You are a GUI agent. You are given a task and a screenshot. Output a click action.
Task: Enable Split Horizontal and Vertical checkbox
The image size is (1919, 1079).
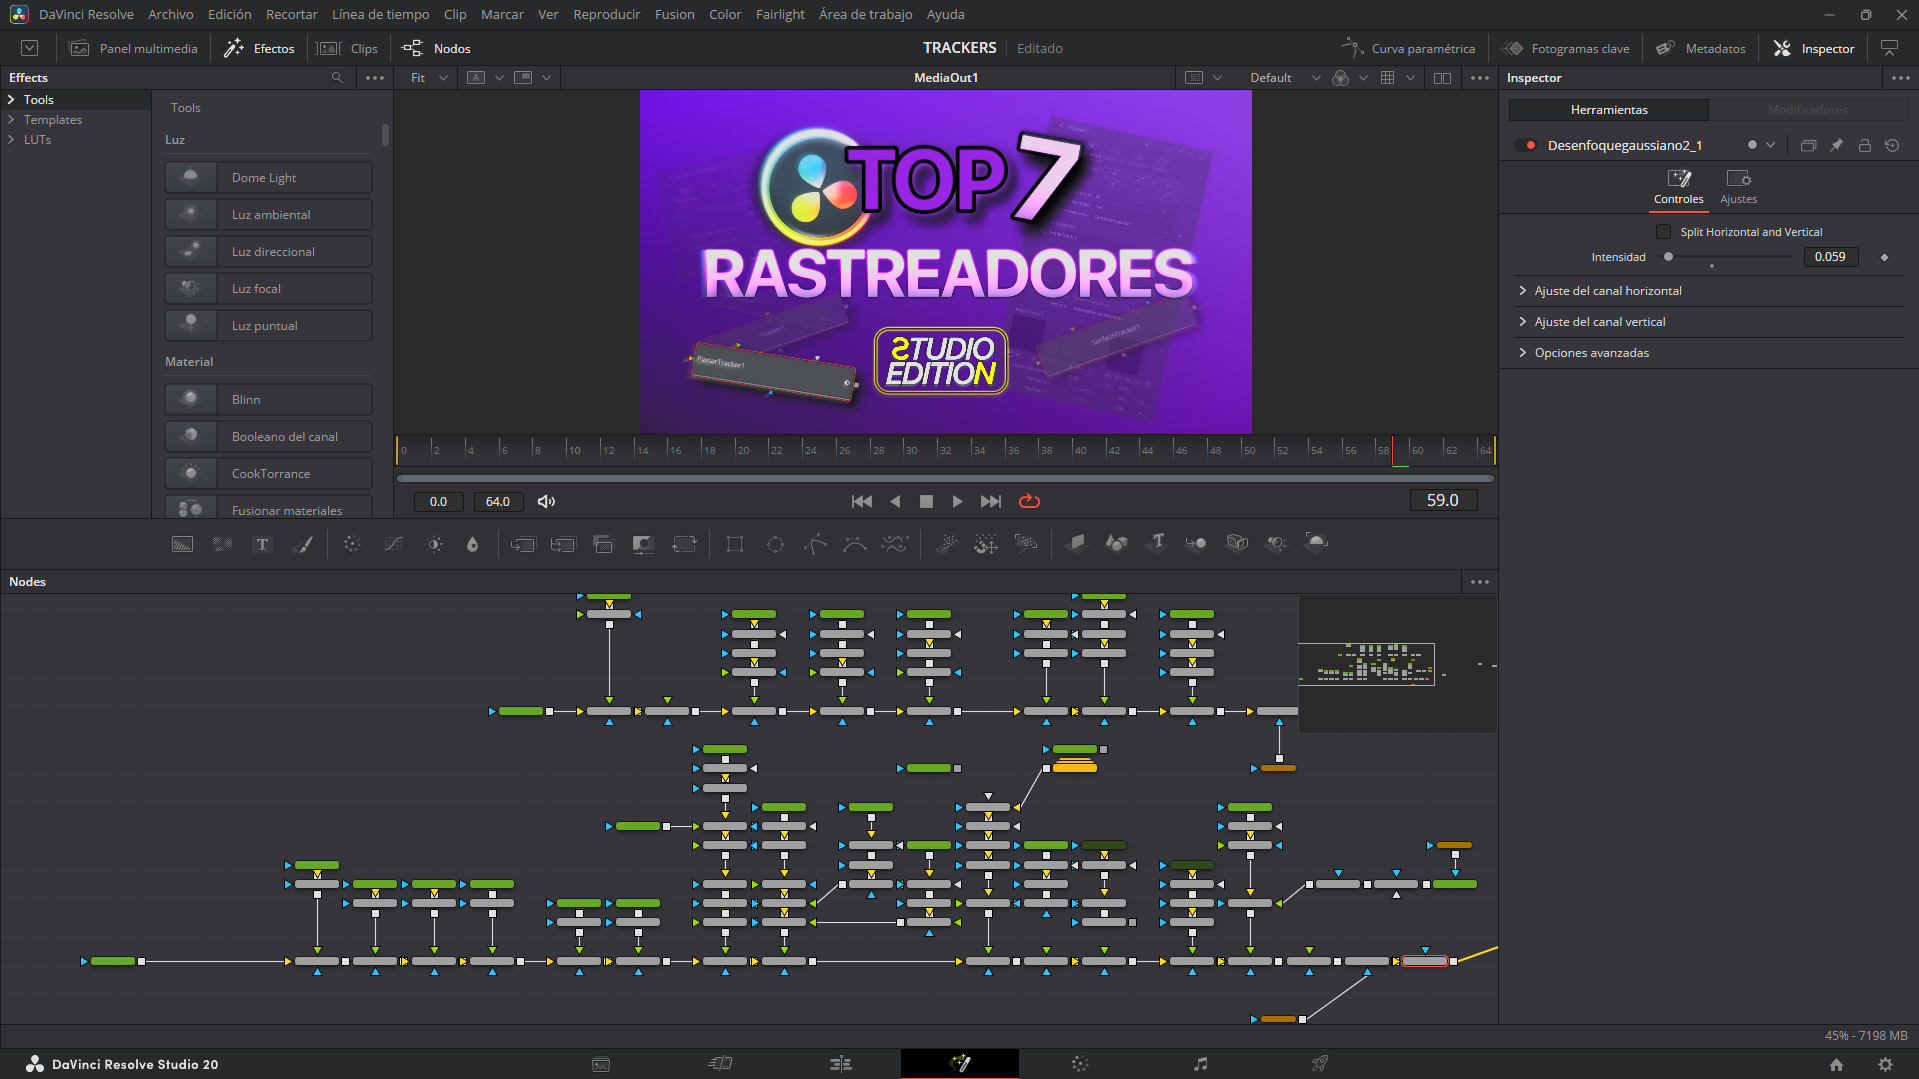pyautogui.click(x=1664, y=232)
